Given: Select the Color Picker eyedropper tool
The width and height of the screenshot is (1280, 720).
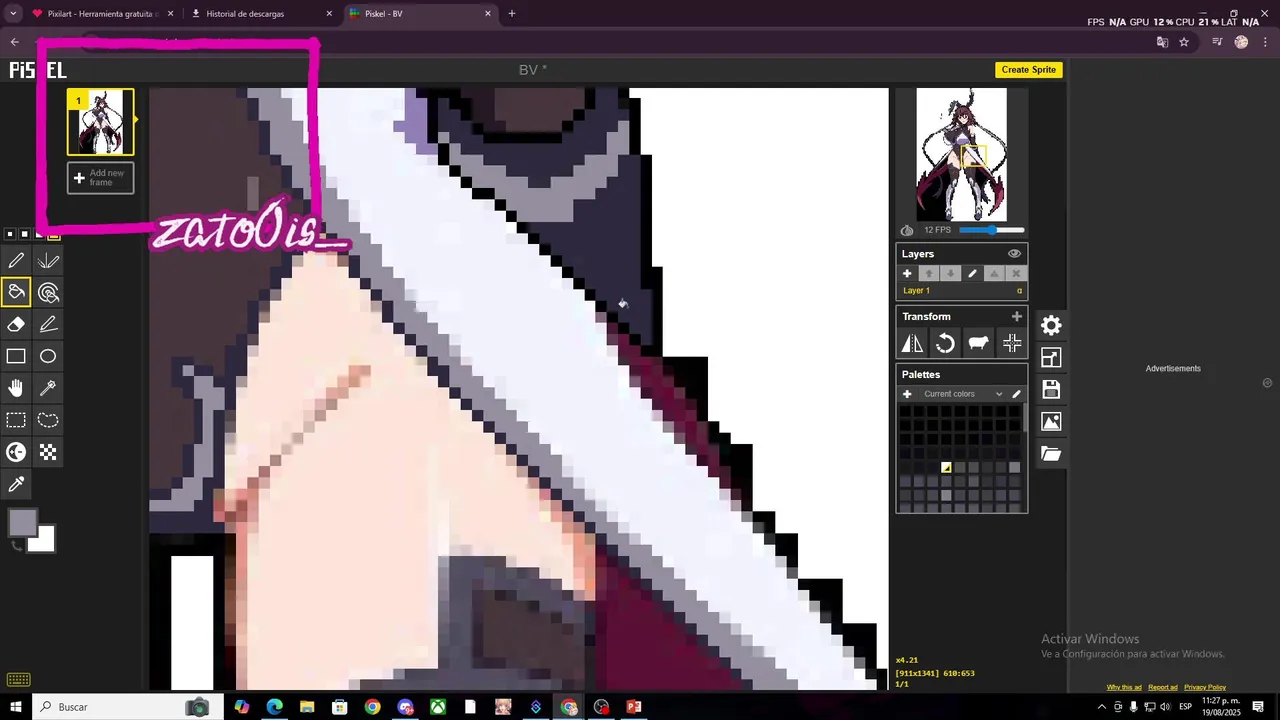Looking at the screenshot, I should click(x=16, y=485).
